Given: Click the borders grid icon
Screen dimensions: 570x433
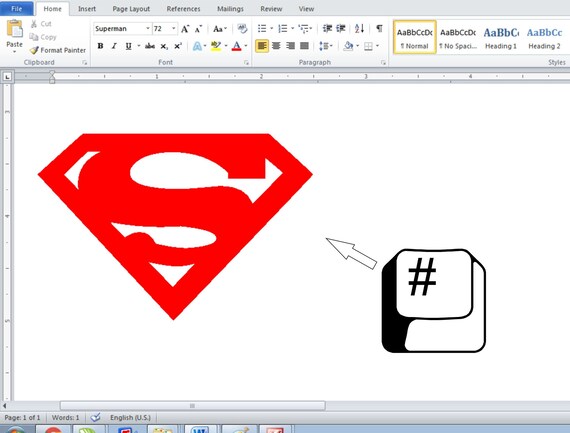Looking at the screenshot, I should (368, 46).
